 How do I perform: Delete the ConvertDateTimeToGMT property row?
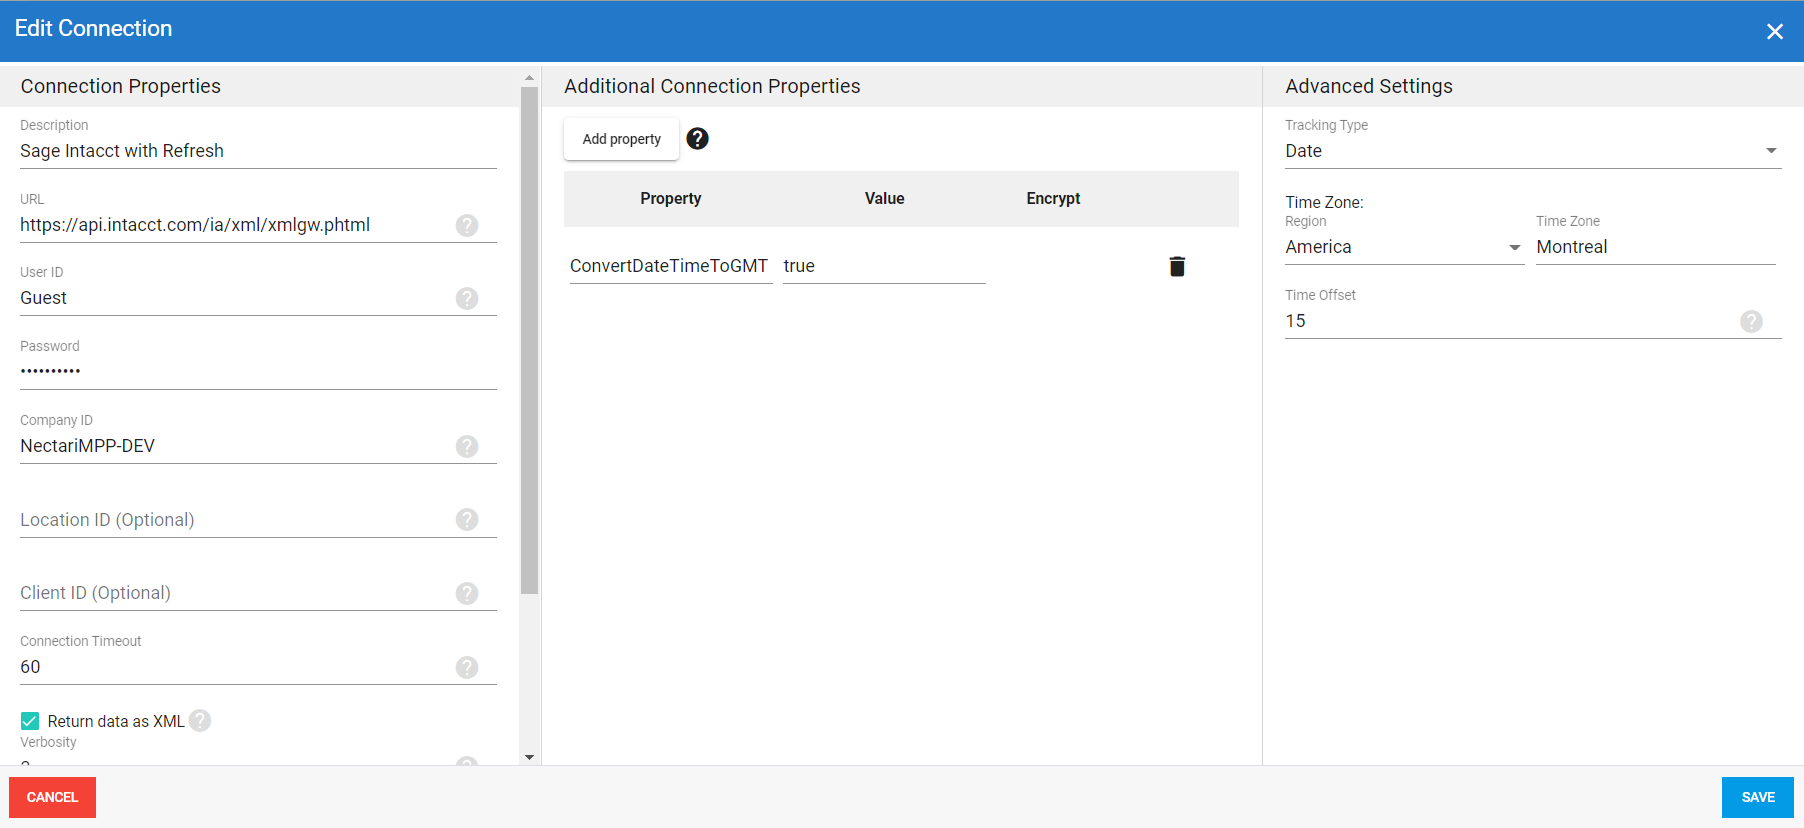(x=1177, y=266)
